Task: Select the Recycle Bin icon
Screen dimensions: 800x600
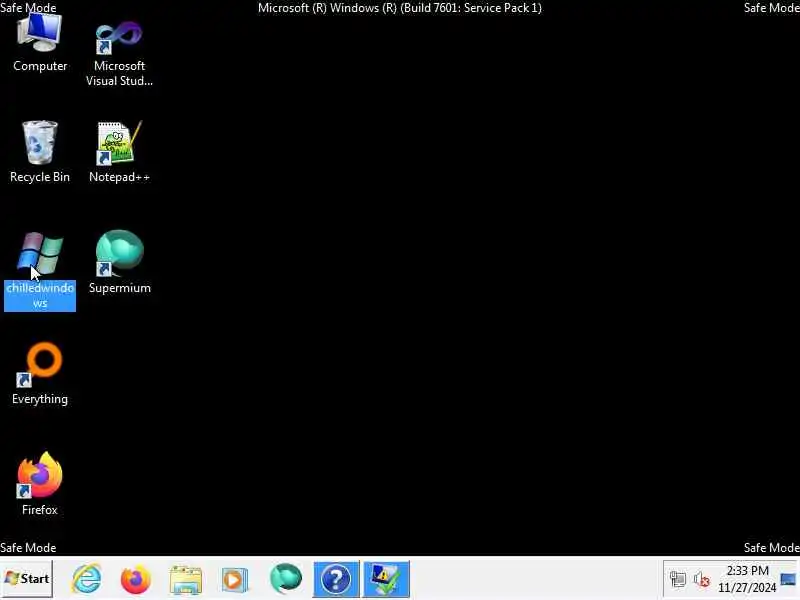Action: 40,152
